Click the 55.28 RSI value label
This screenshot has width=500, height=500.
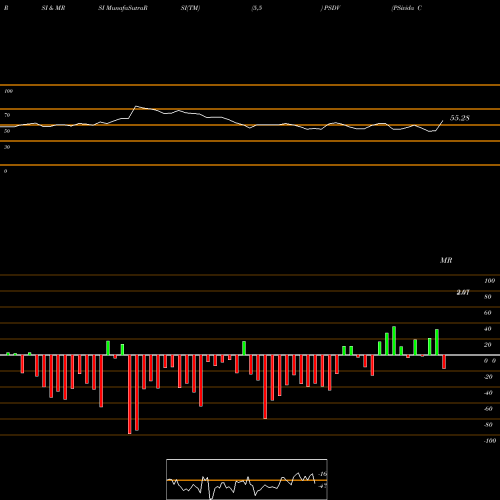(x=460, y=118)
